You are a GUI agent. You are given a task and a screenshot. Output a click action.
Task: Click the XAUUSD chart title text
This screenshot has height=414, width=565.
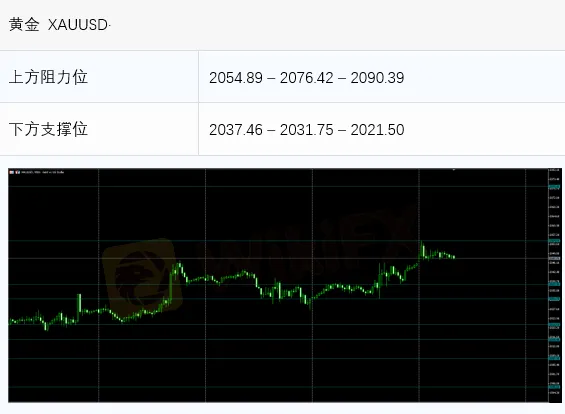pyautogui.click(x=43, y=172)
